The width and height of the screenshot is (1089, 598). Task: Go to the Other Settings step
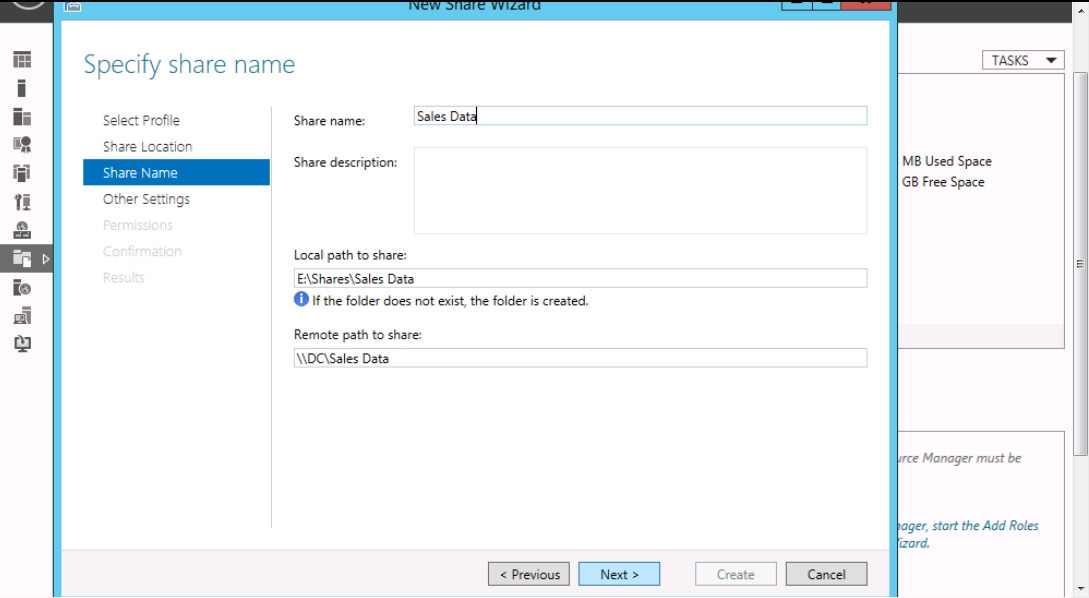pos(146,199)
